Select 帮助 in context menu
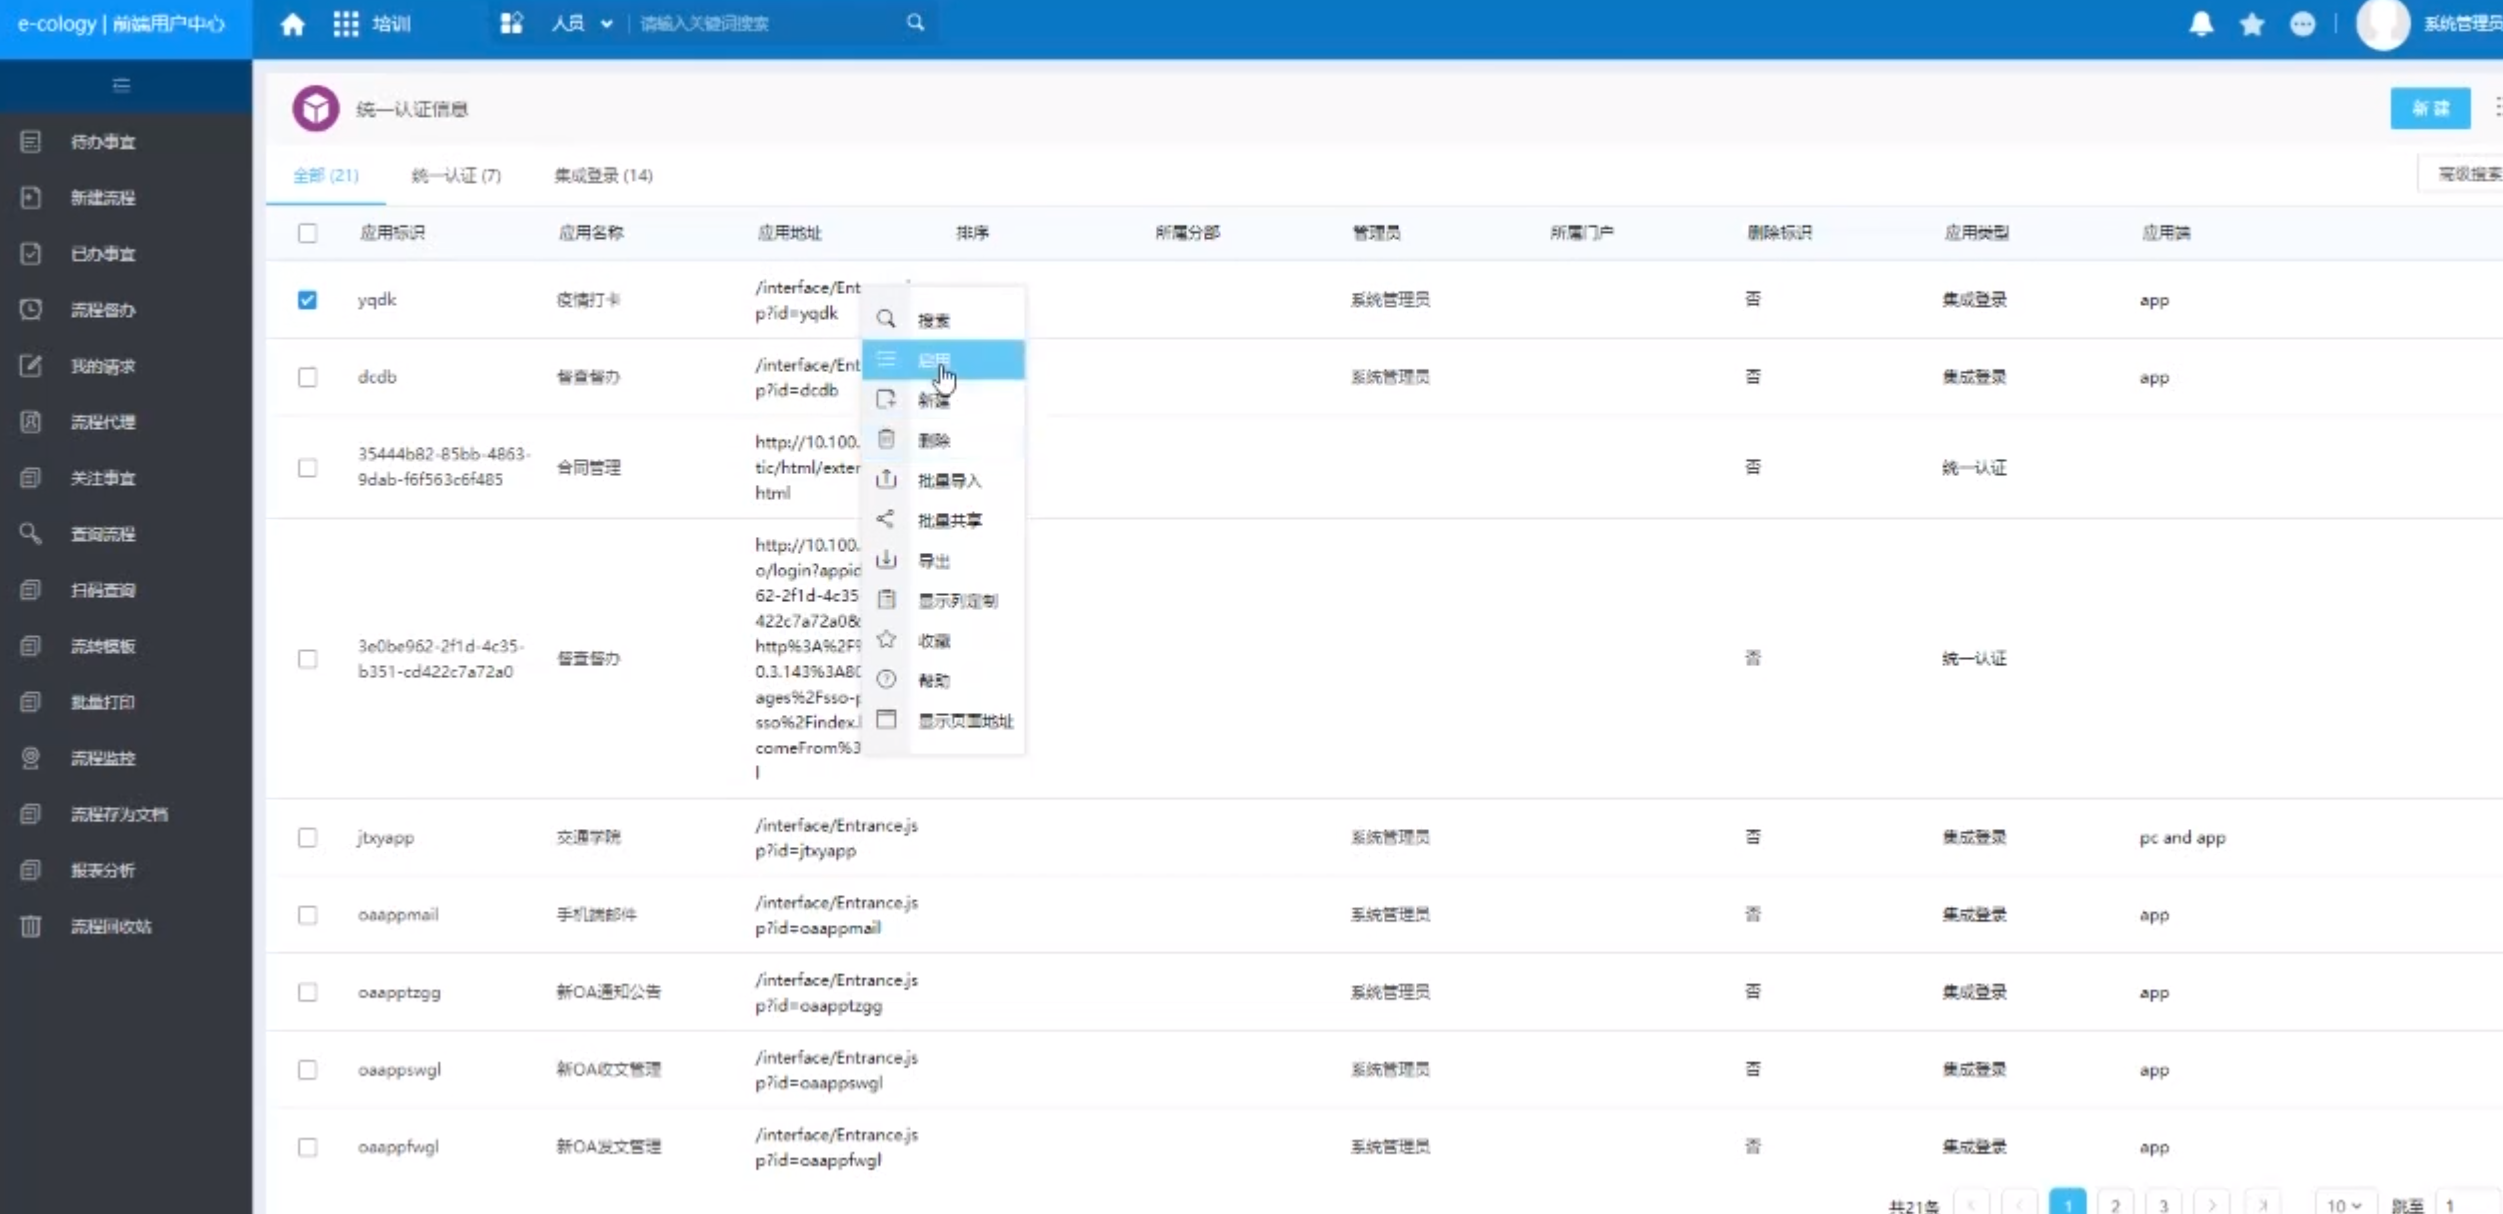 click(x=943, y=680)
